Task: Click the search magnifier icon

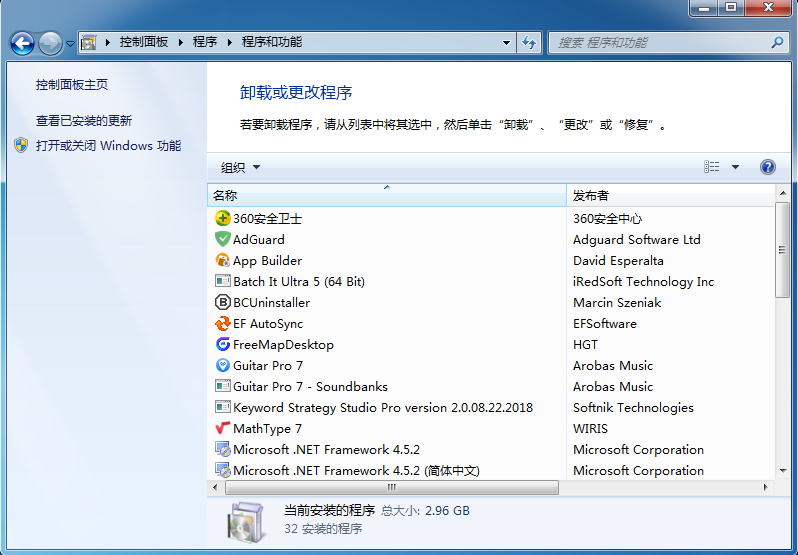Action: pyautogui.click(x=777, y=42)
